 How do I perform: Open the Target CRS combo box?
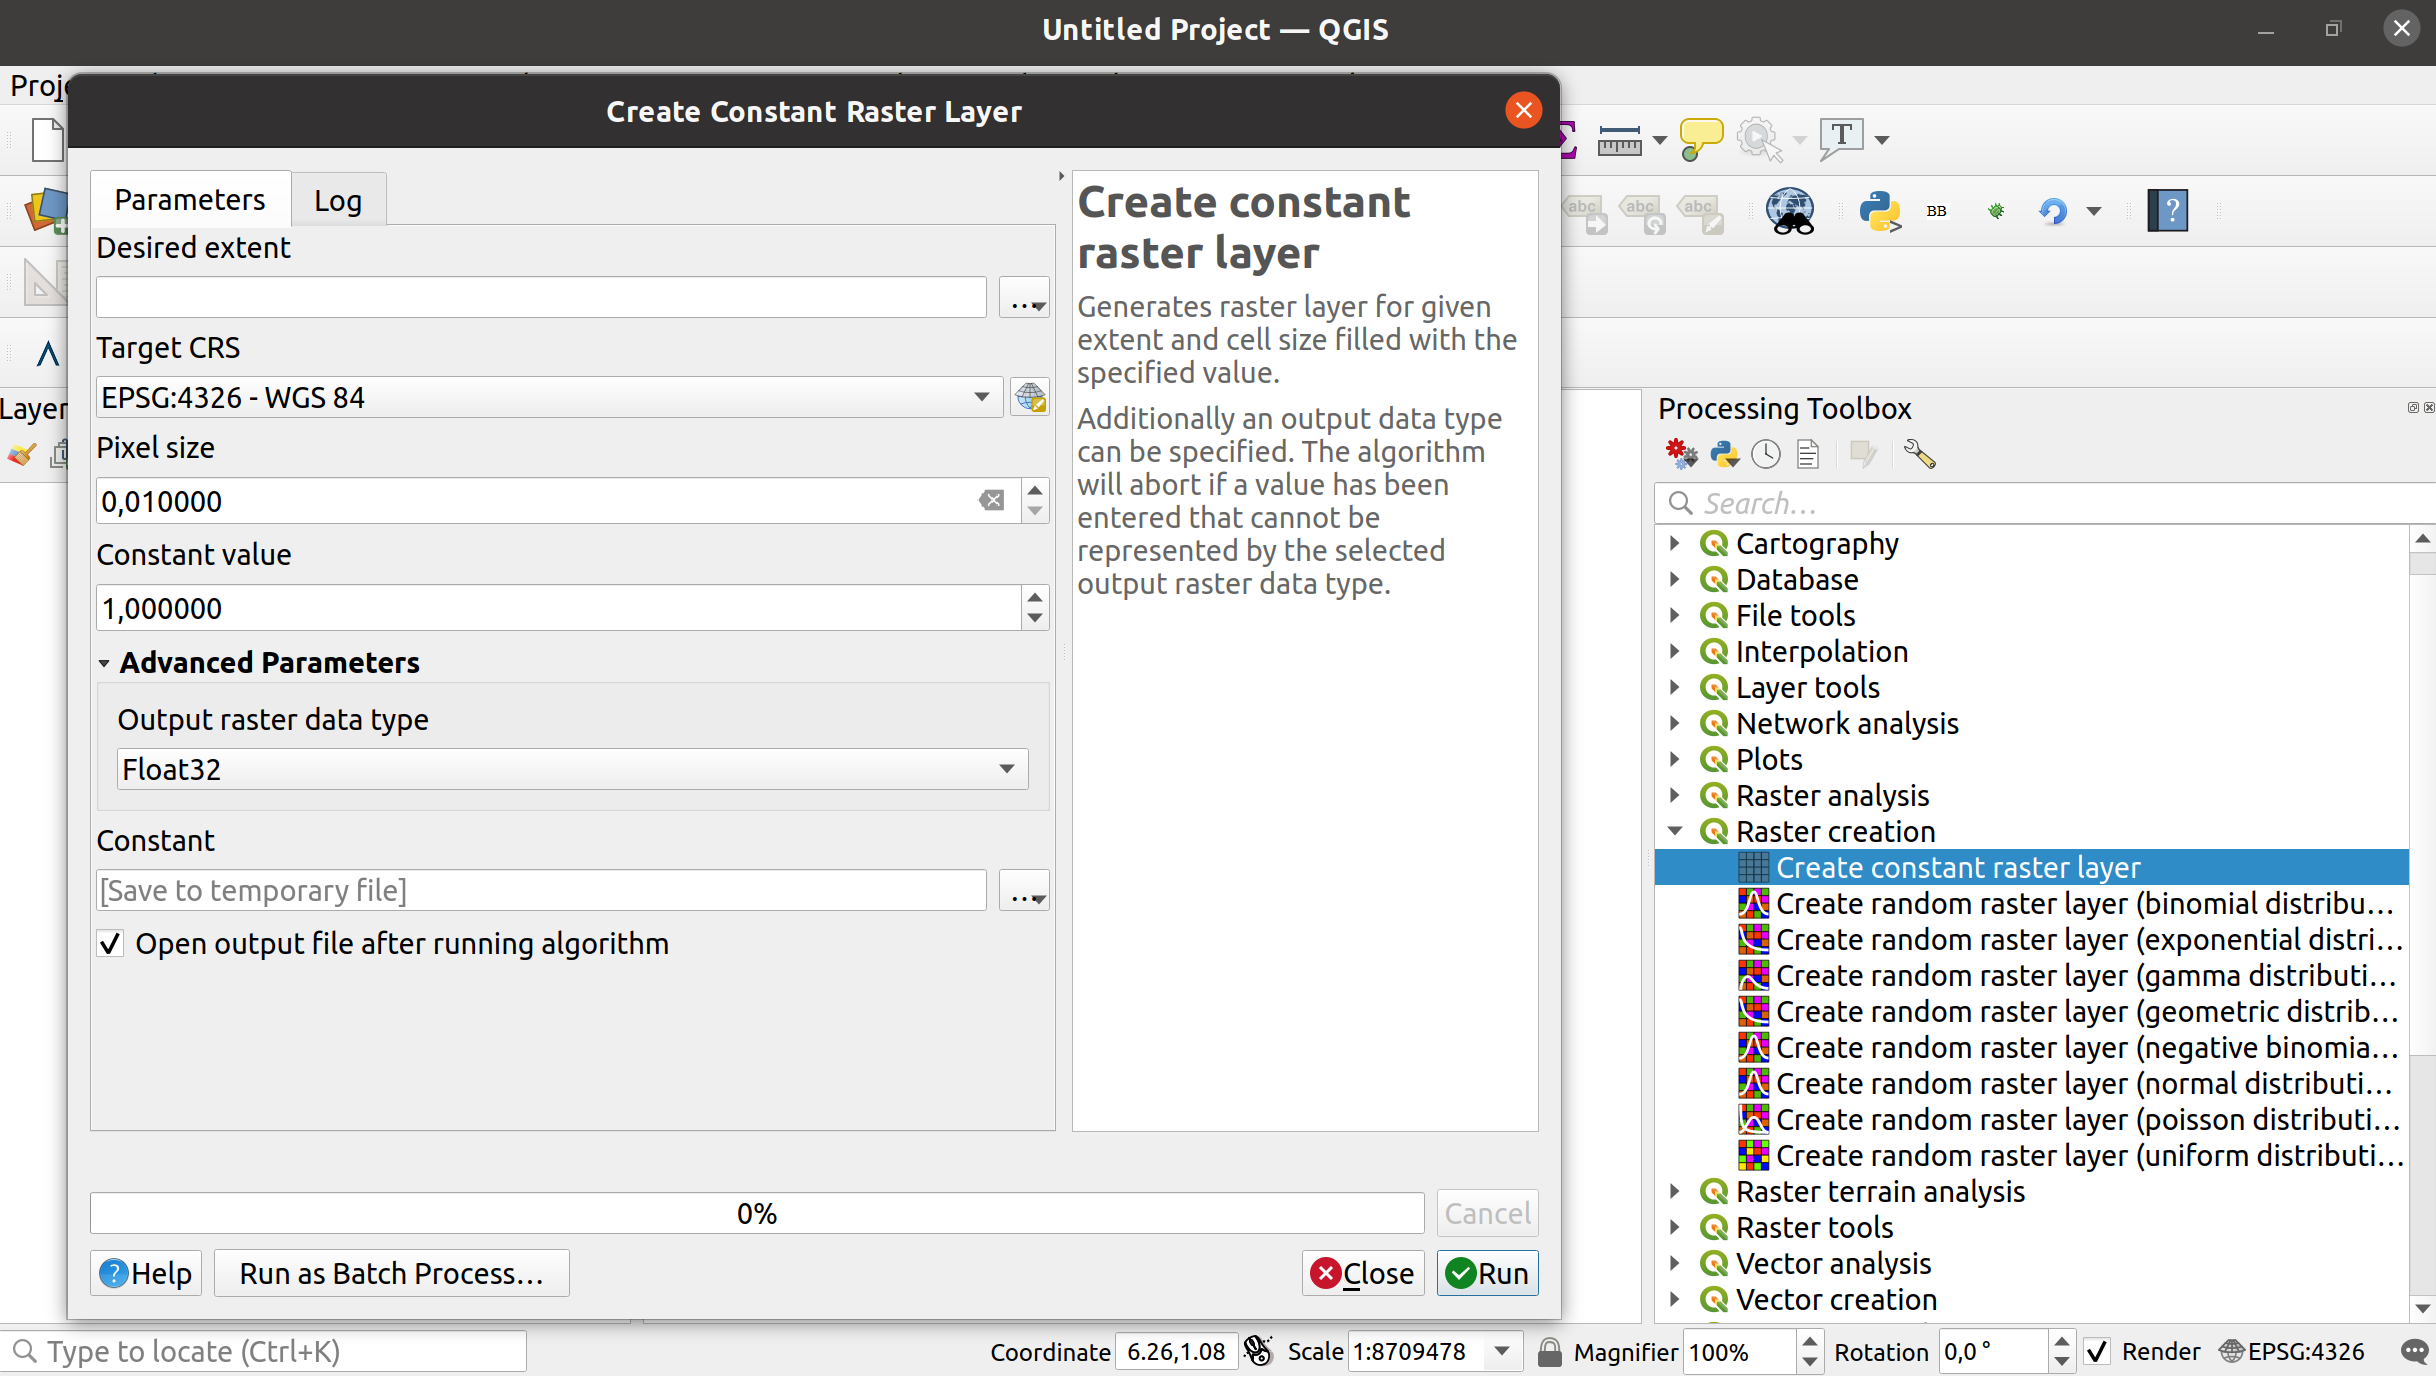click(548, 397)
